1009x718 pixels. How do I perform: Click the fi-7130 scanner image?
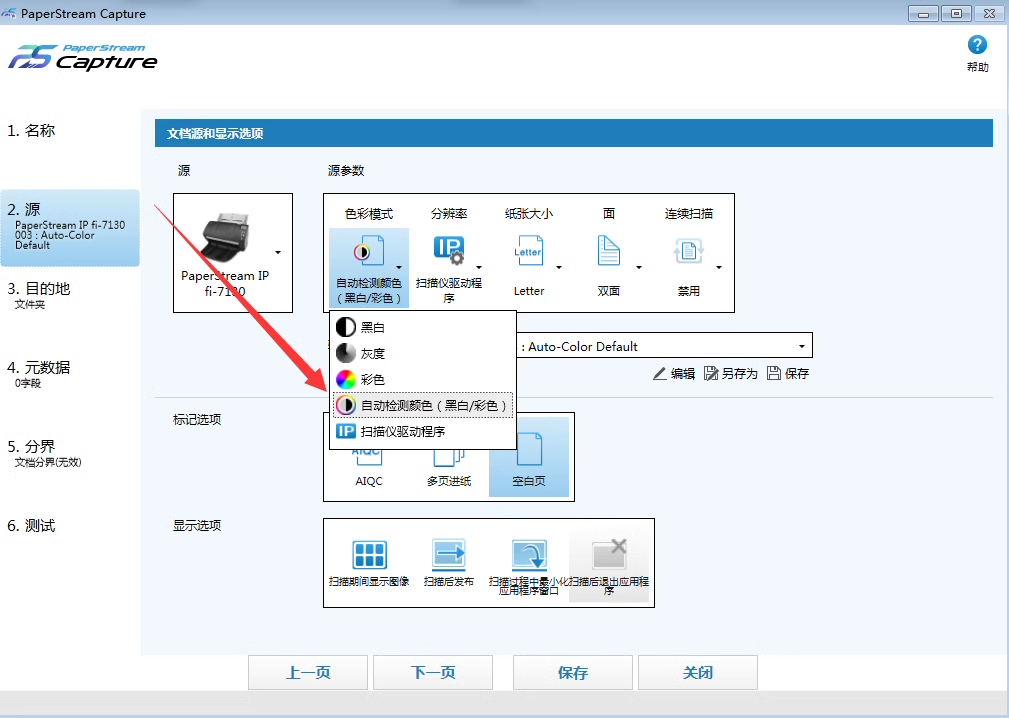pos(225,235)
